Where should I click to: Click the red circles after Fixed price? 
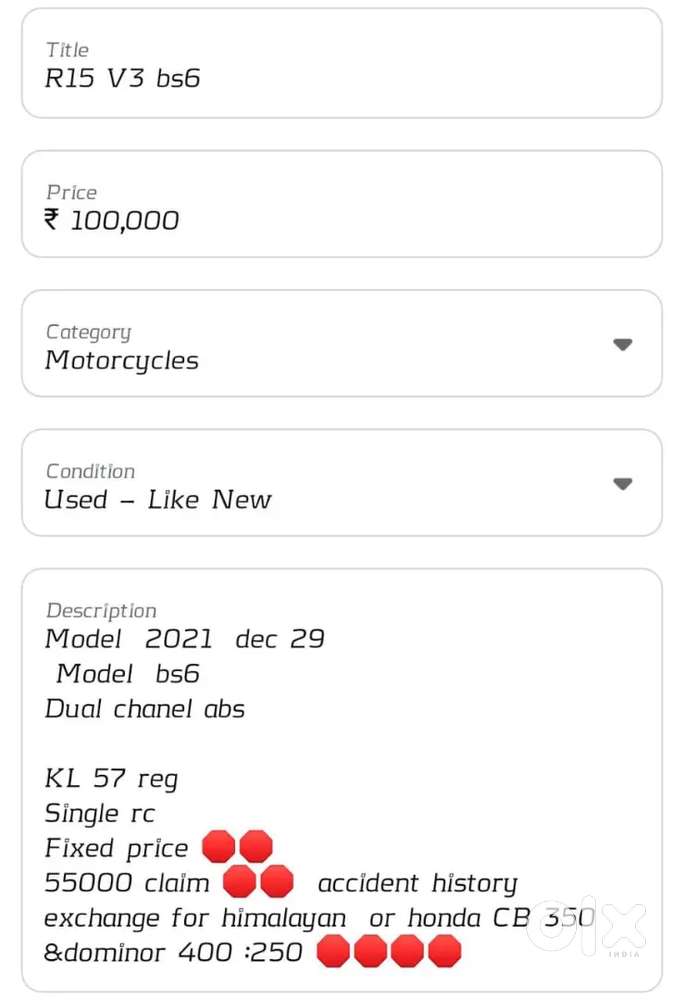pos(237,847)
